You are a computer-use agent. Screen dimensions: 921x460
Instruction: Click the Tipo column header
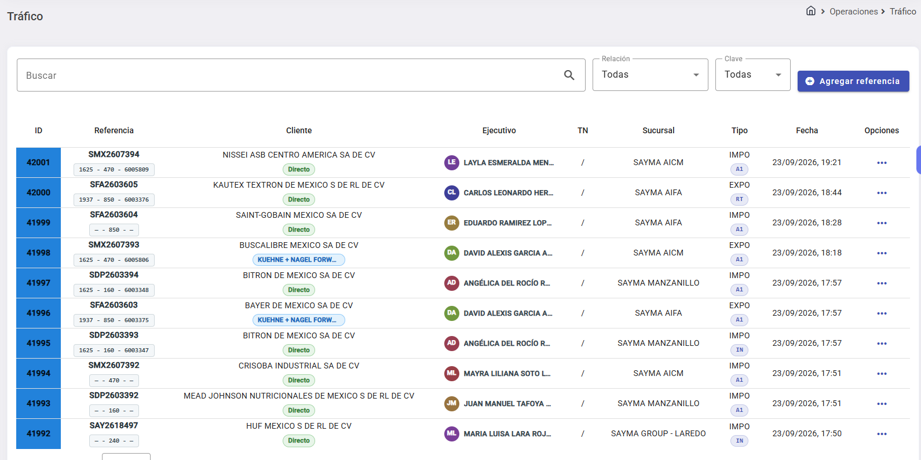[740, 130]
